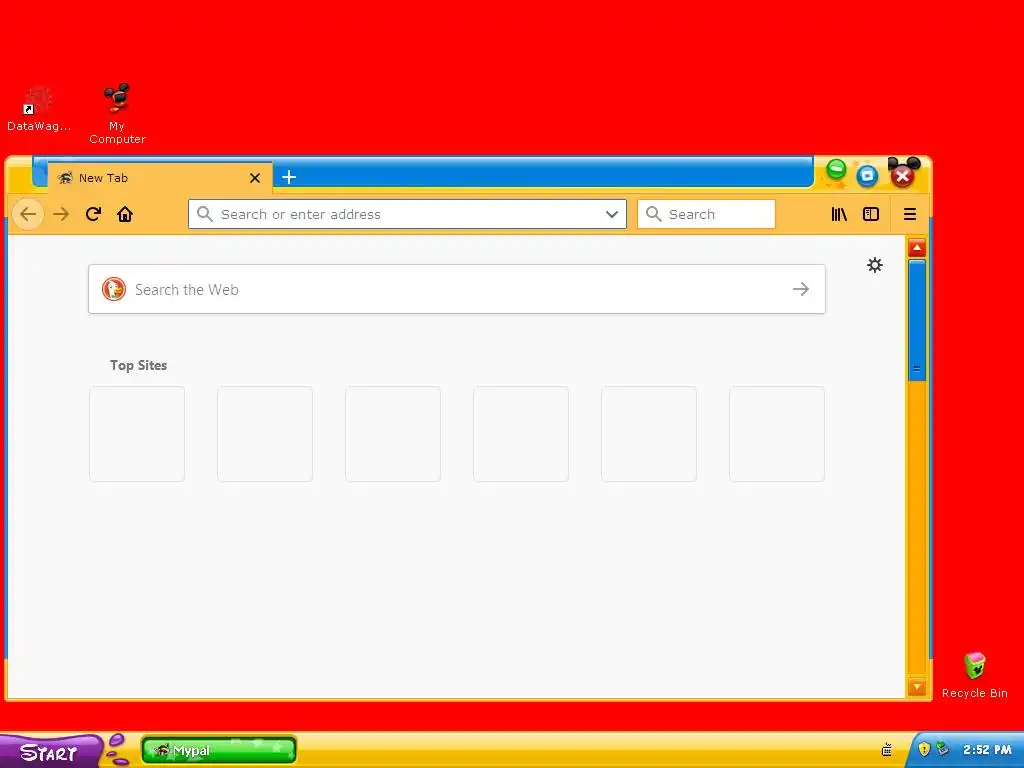Click the Top Sites heading
The height and width of the screenshot is (768, 1024).
point(138,365)
